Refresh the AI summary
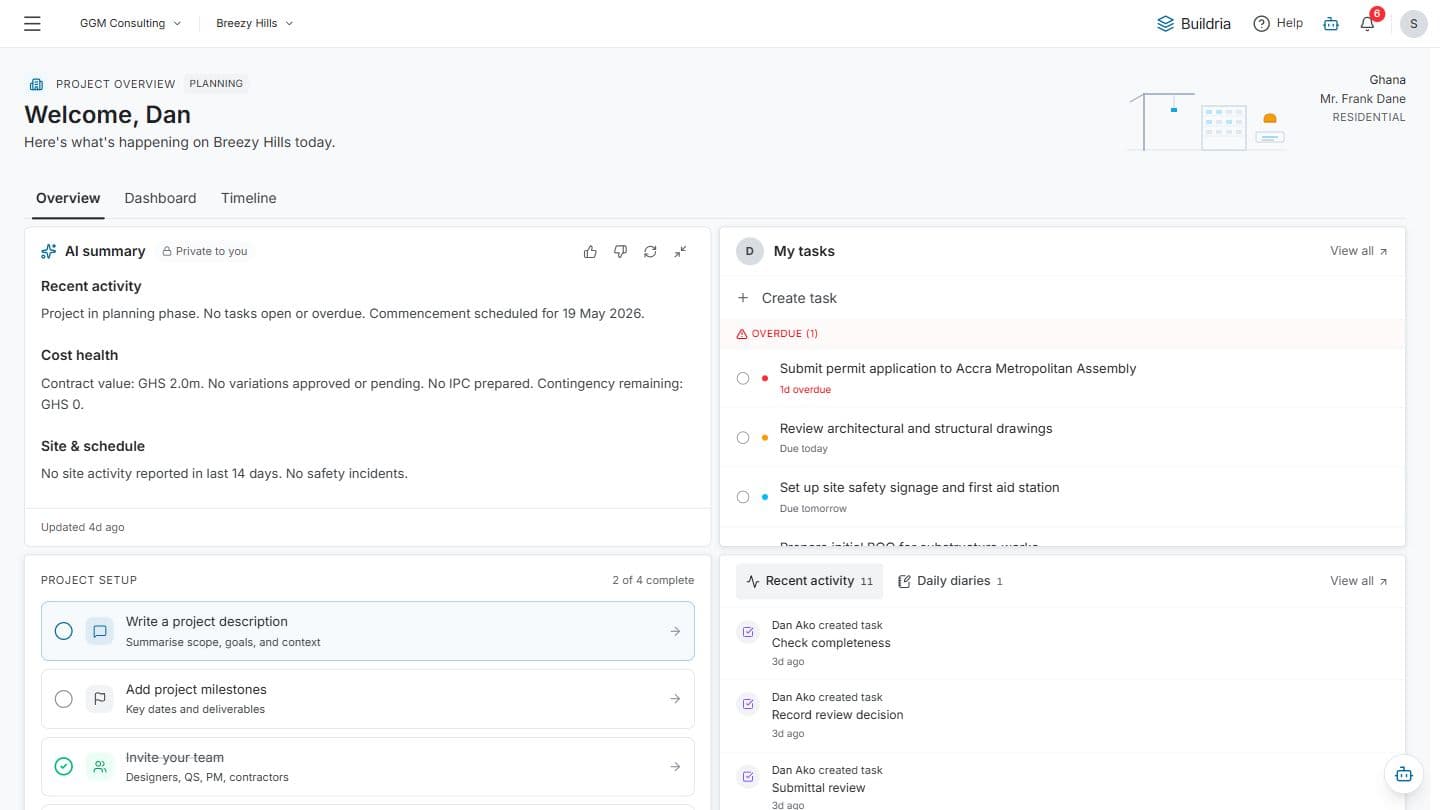 point(650,252)
